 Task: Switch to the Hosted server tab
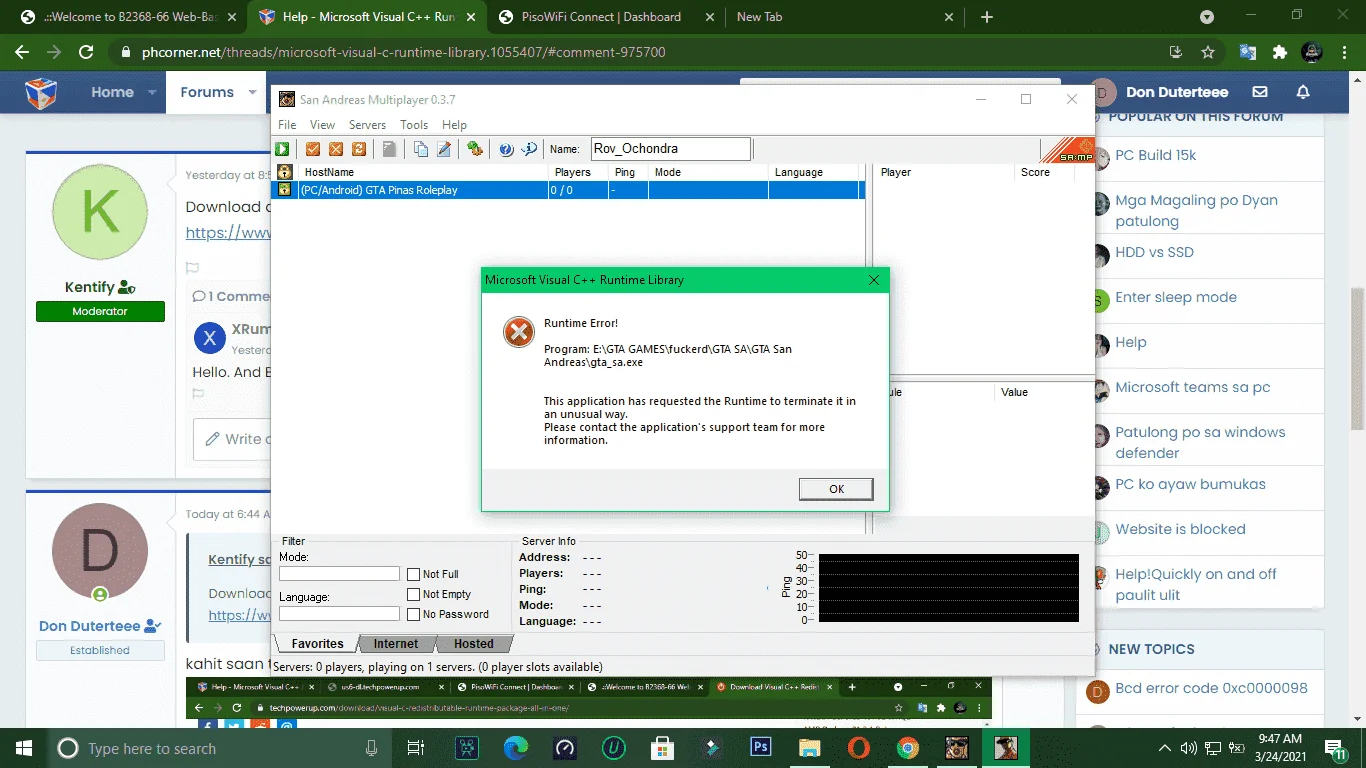pyautogui.click(x=474, y=644)
